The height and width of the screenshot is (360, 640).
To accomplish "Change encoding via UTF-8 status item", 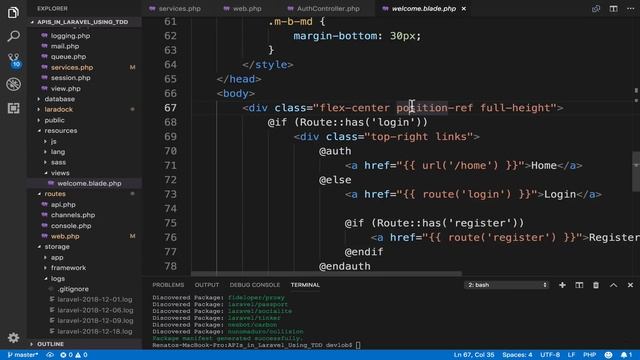I will pyautogui.click(x=550, y=355).
